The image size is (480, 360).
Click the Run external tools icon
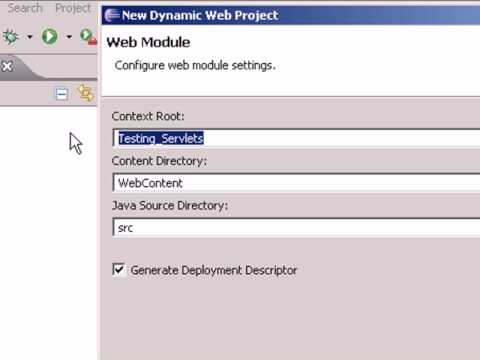click(89, 37)
